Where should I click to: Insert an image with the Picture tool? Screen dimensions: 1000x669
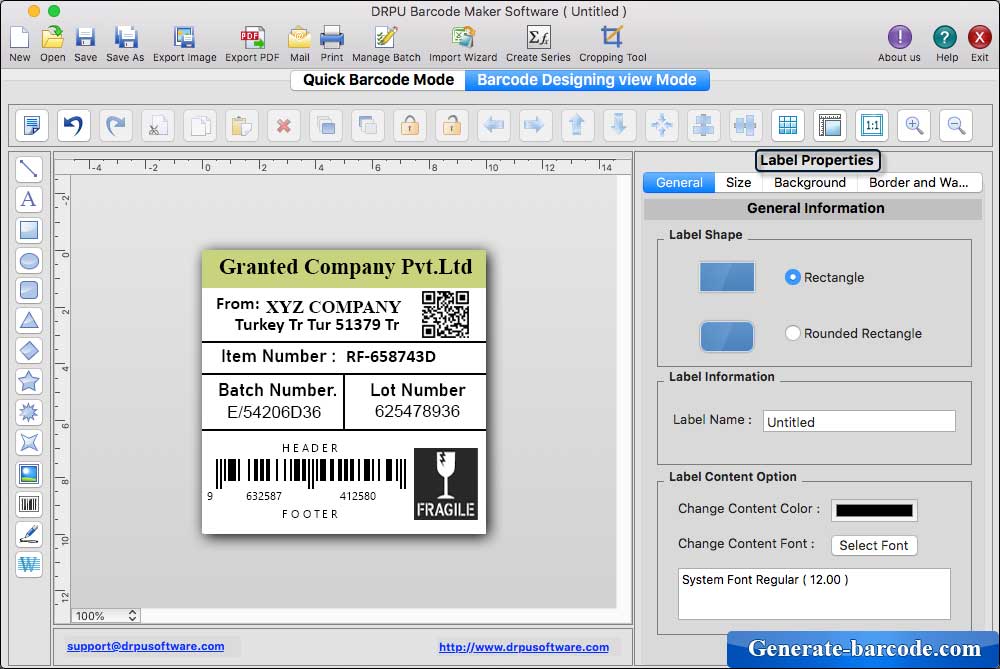[x=29, y=473]
